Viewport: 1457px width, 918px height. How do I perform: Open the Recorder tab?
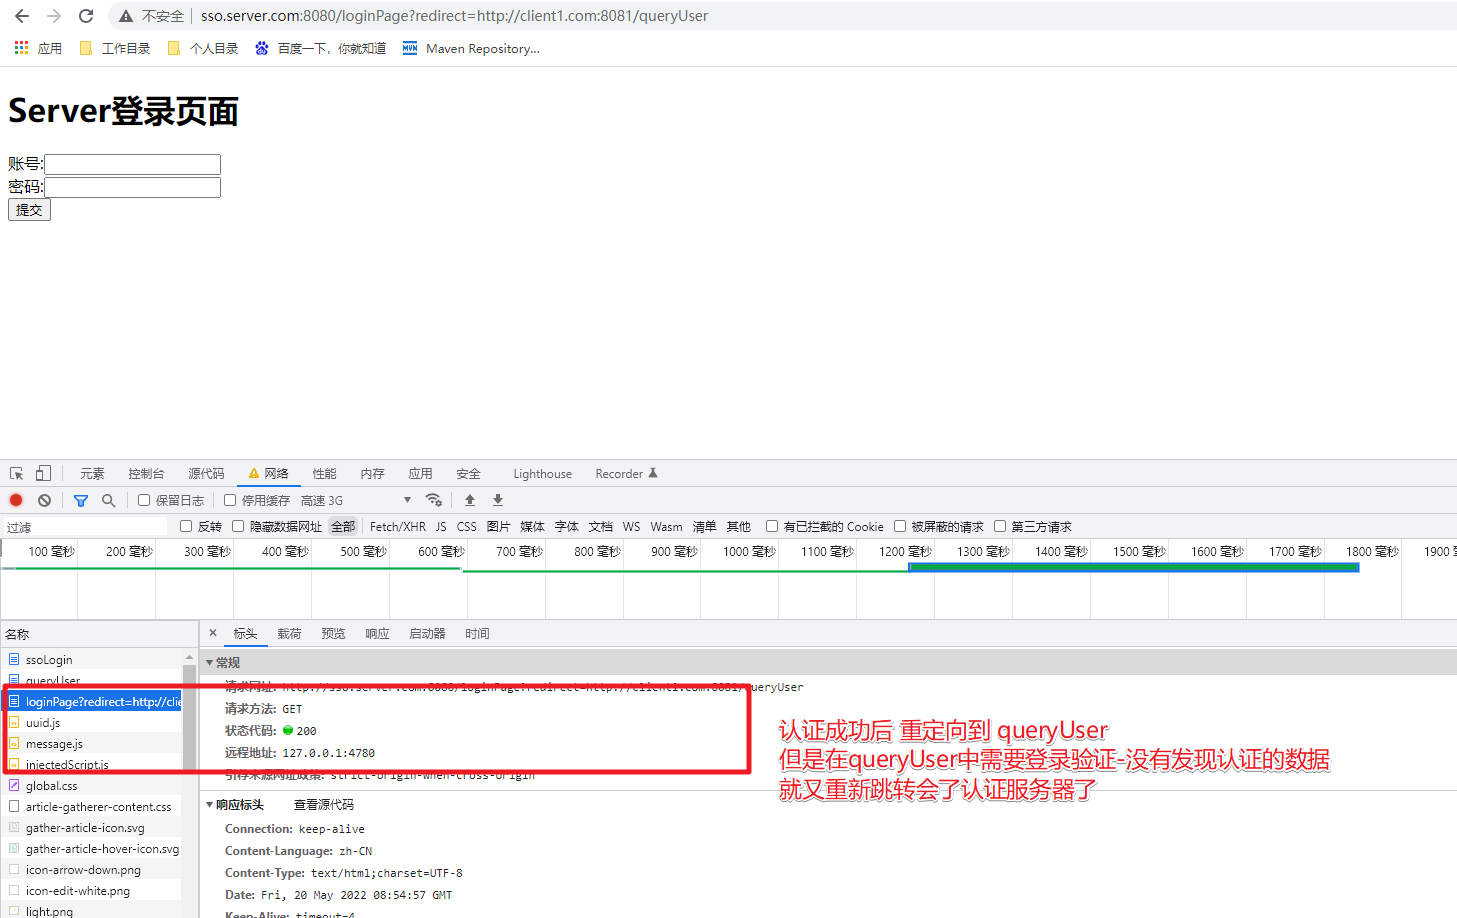626,474
